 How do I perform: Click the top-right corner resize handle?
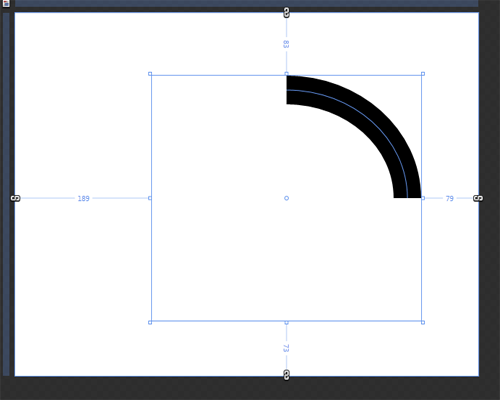coord(423,74)
